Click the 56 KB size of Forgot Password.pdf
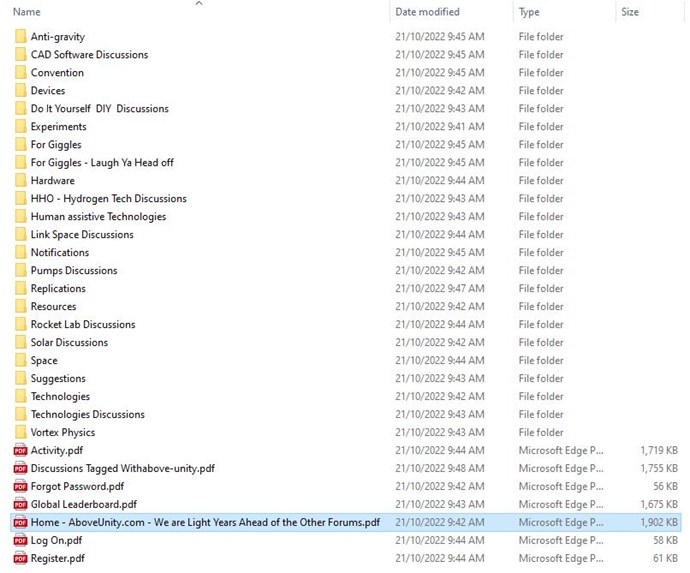The width and height of the screenshot is (690, 573). 665,486
